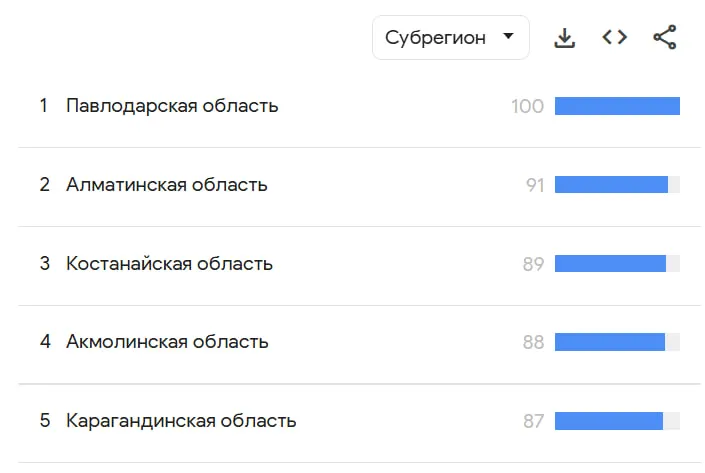Click the bar next to value 88

[x=610, y=342]
